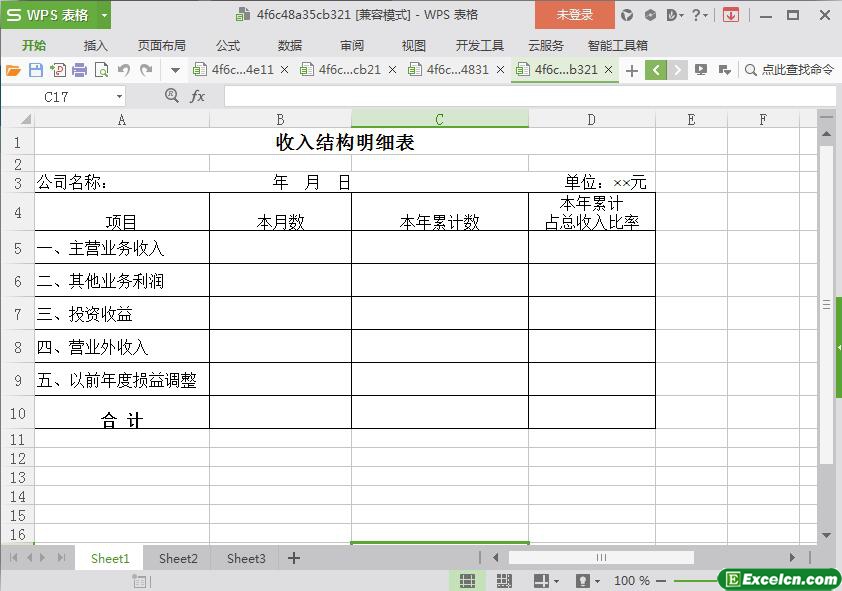This screenshot has height=591, width=842.
Task: Select Sheet1 worksheet tab
Action: coord(110,559)
